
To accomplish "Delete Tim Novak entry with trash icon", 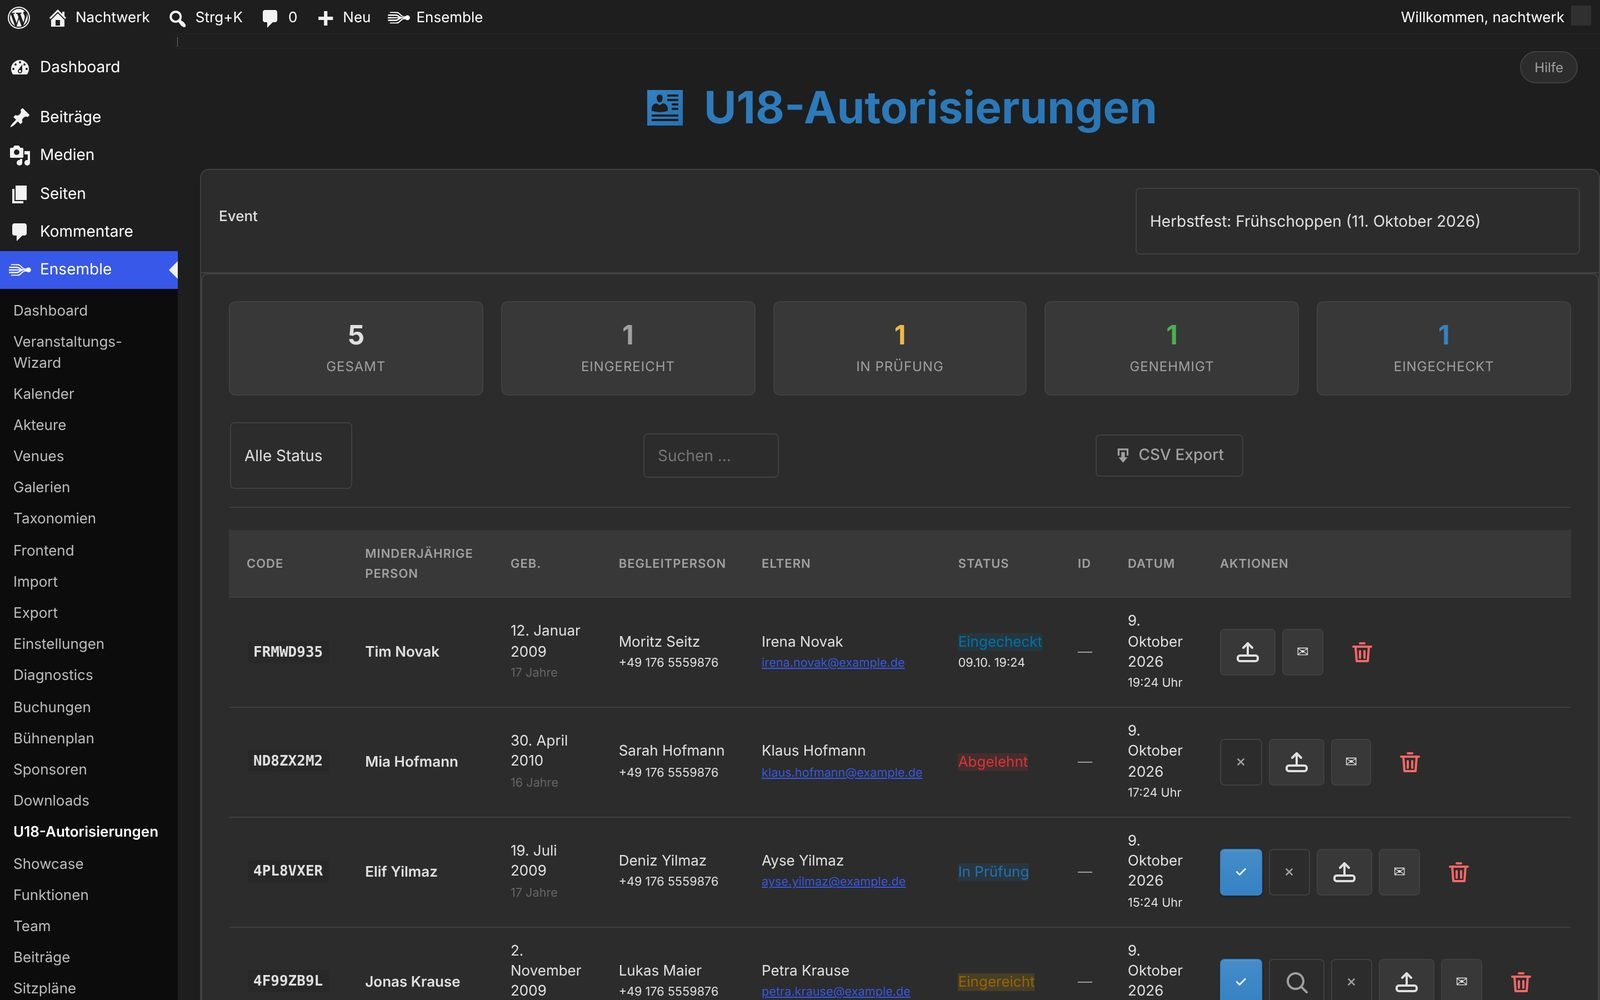I will 1362,652.
